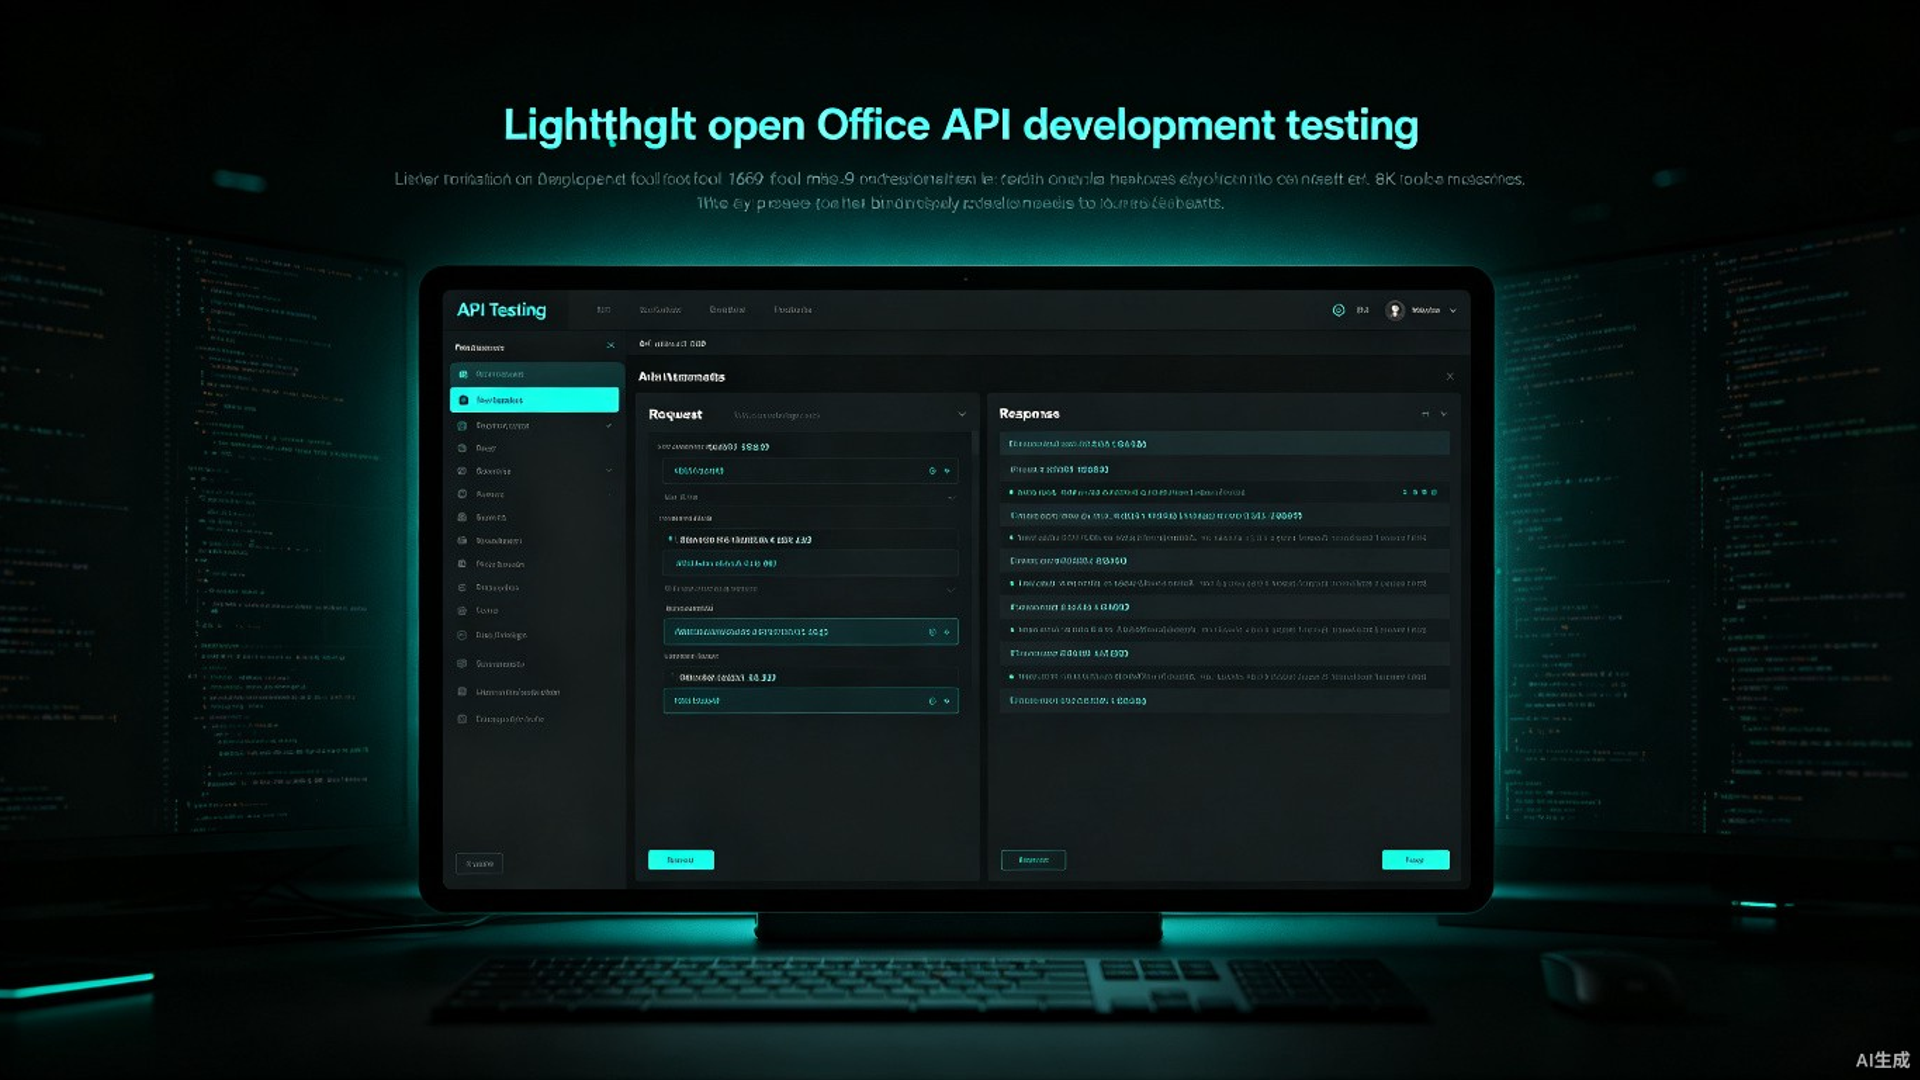
Task: Click the cyan button below Request panel
Action: [x=681, y=860]
